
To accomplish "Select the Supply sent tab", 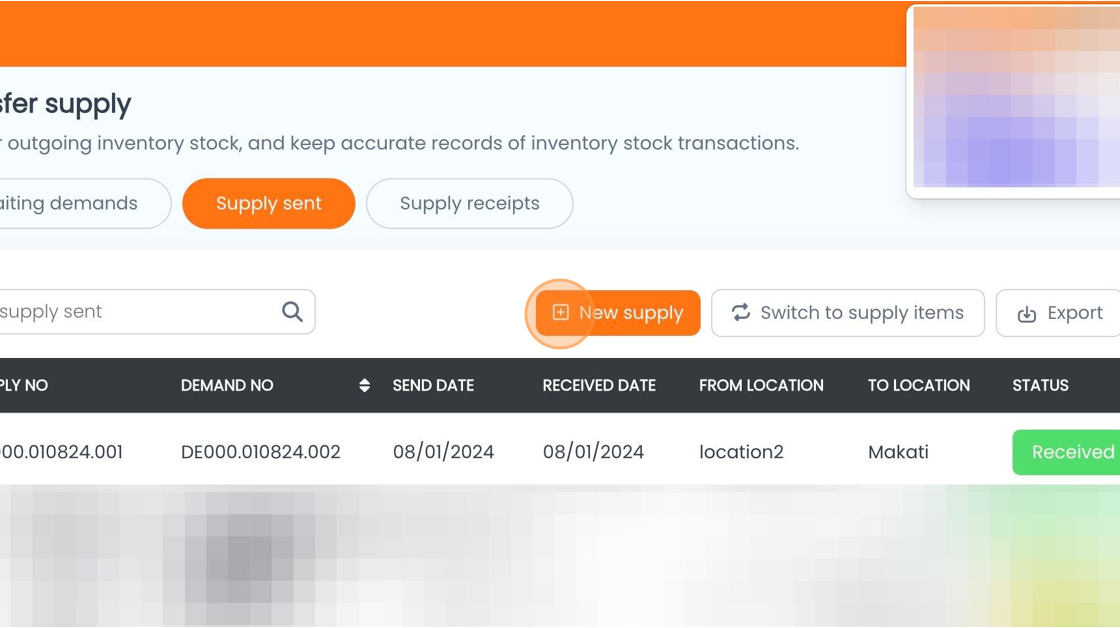I will coord(268,203).
